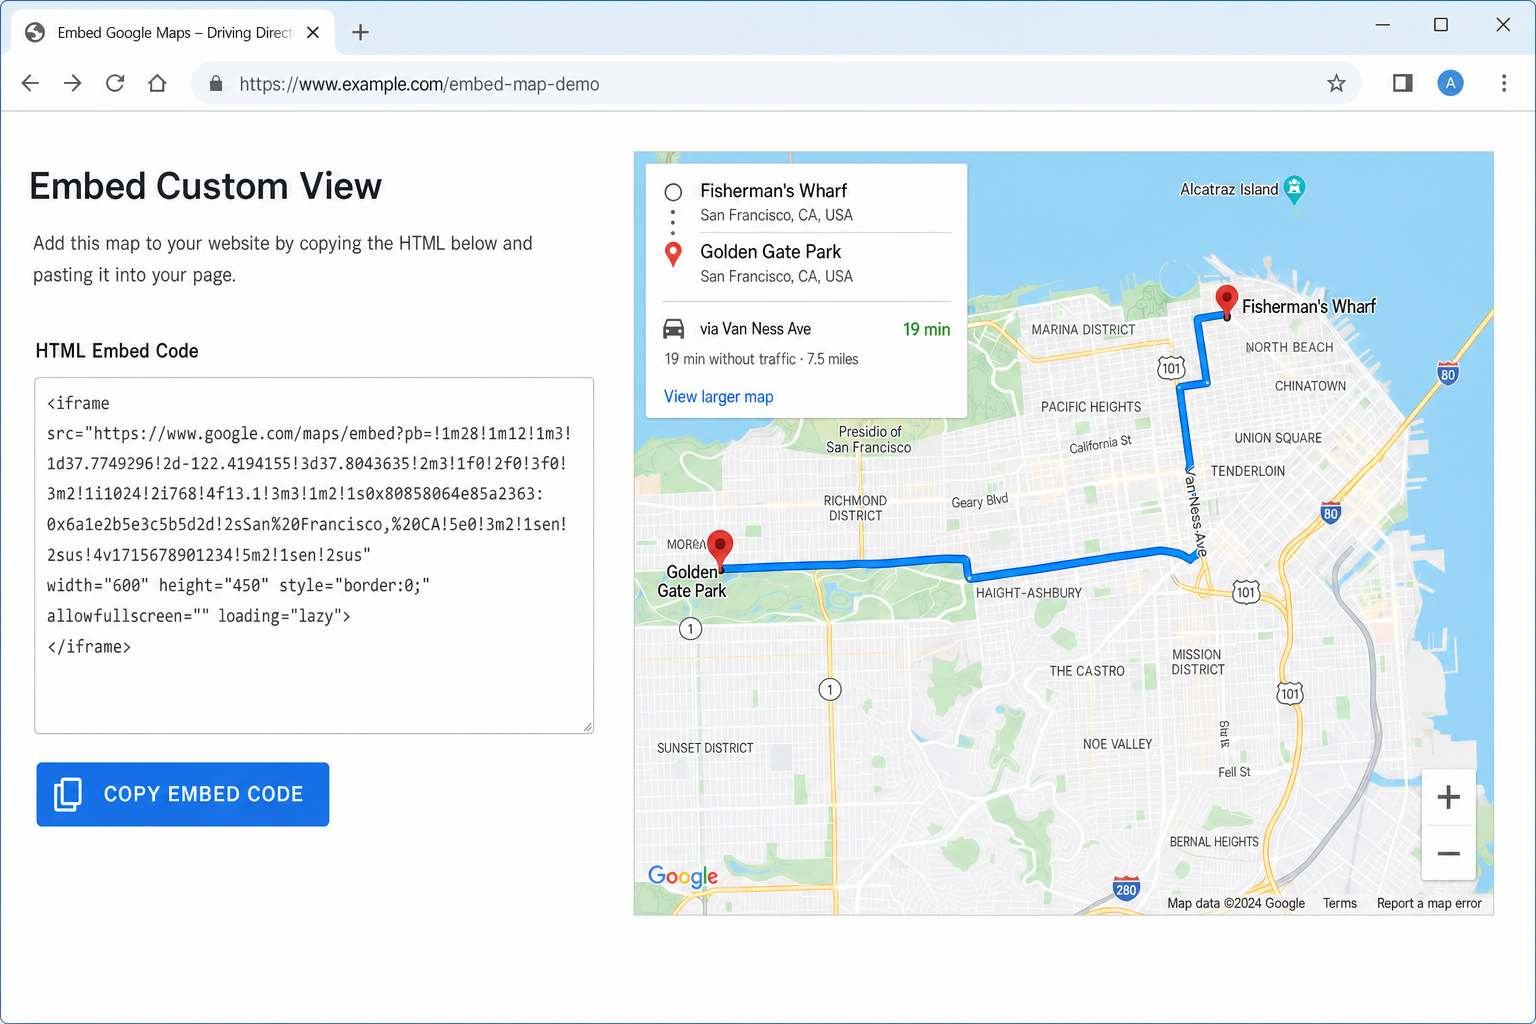The image size is (1536, 1024).
Task: Click the Google logo on the map
Action: pos(683,876)
